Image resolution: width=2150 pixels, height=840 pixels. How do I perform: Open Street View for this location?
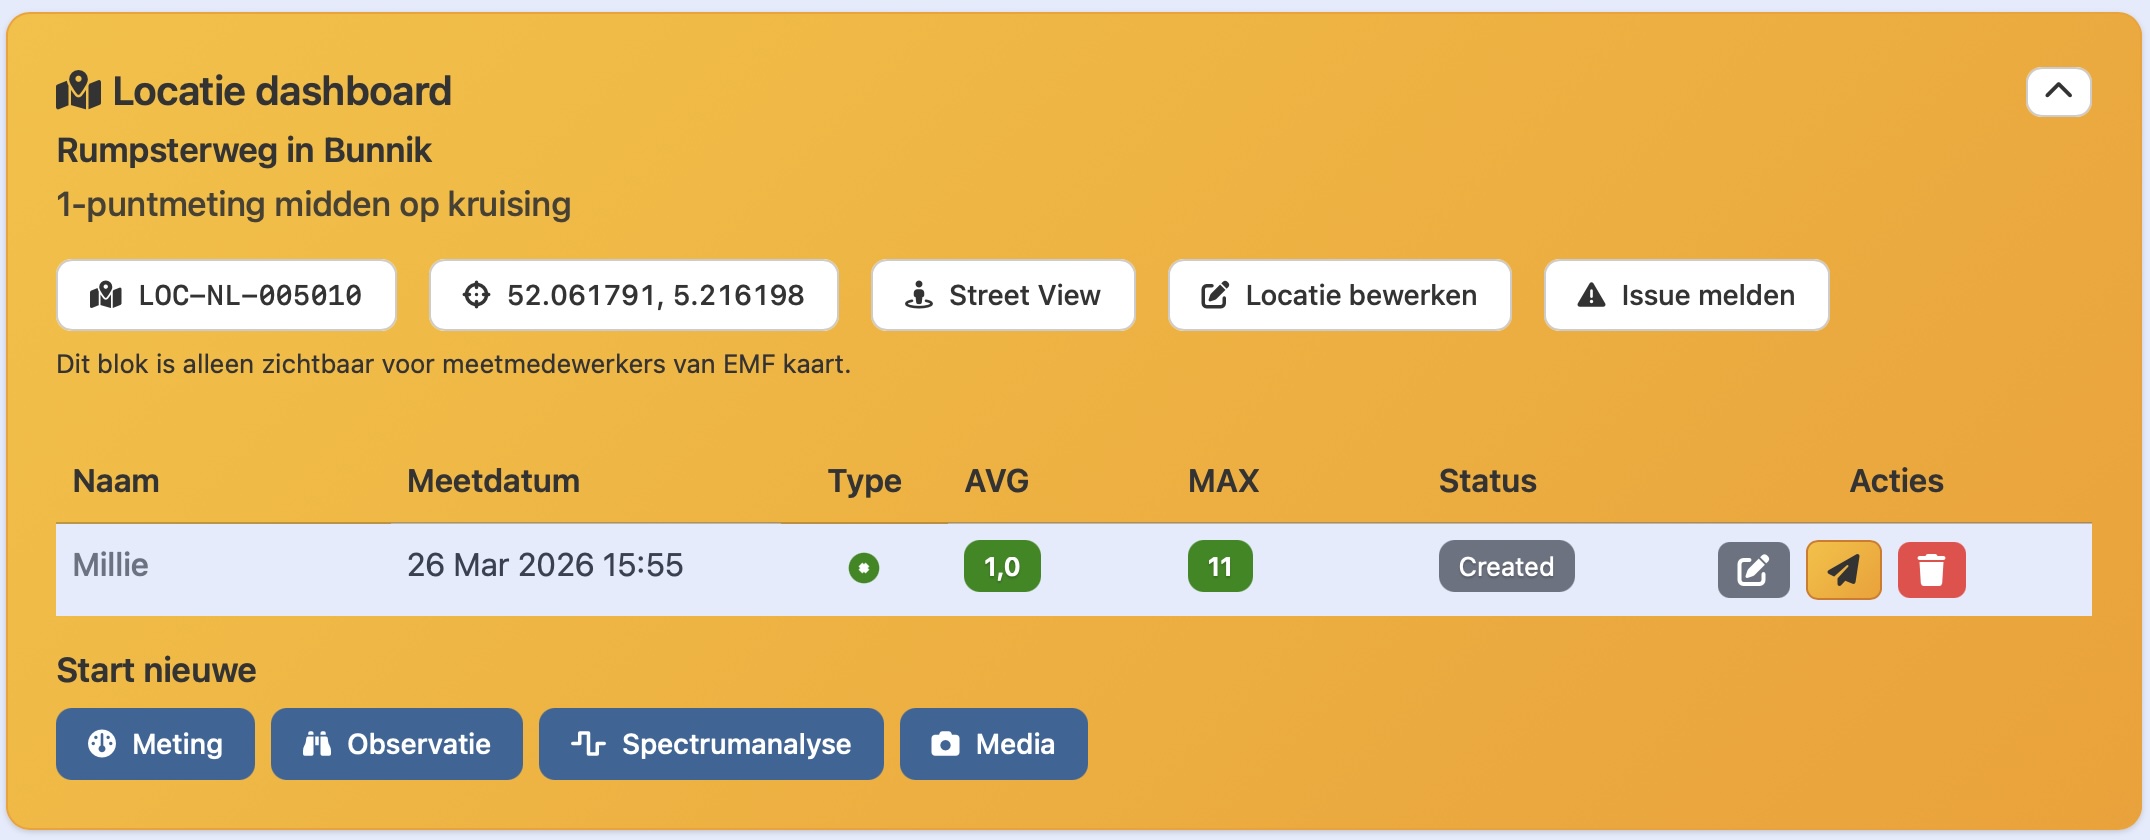coord(1003,295)
